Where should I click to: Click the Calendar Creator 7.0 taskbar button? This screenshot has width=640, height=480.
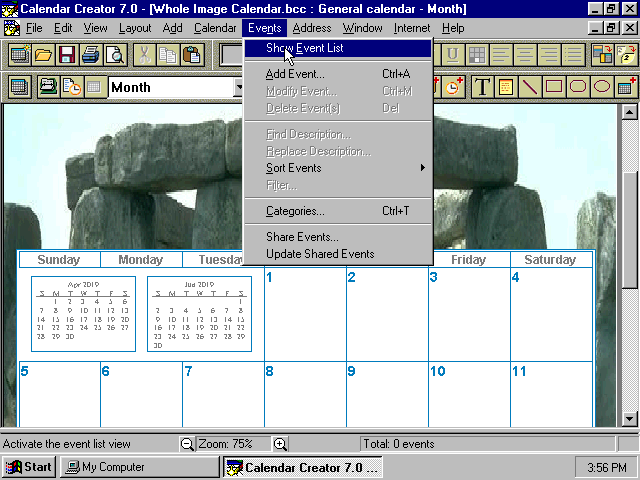[303, 467]
